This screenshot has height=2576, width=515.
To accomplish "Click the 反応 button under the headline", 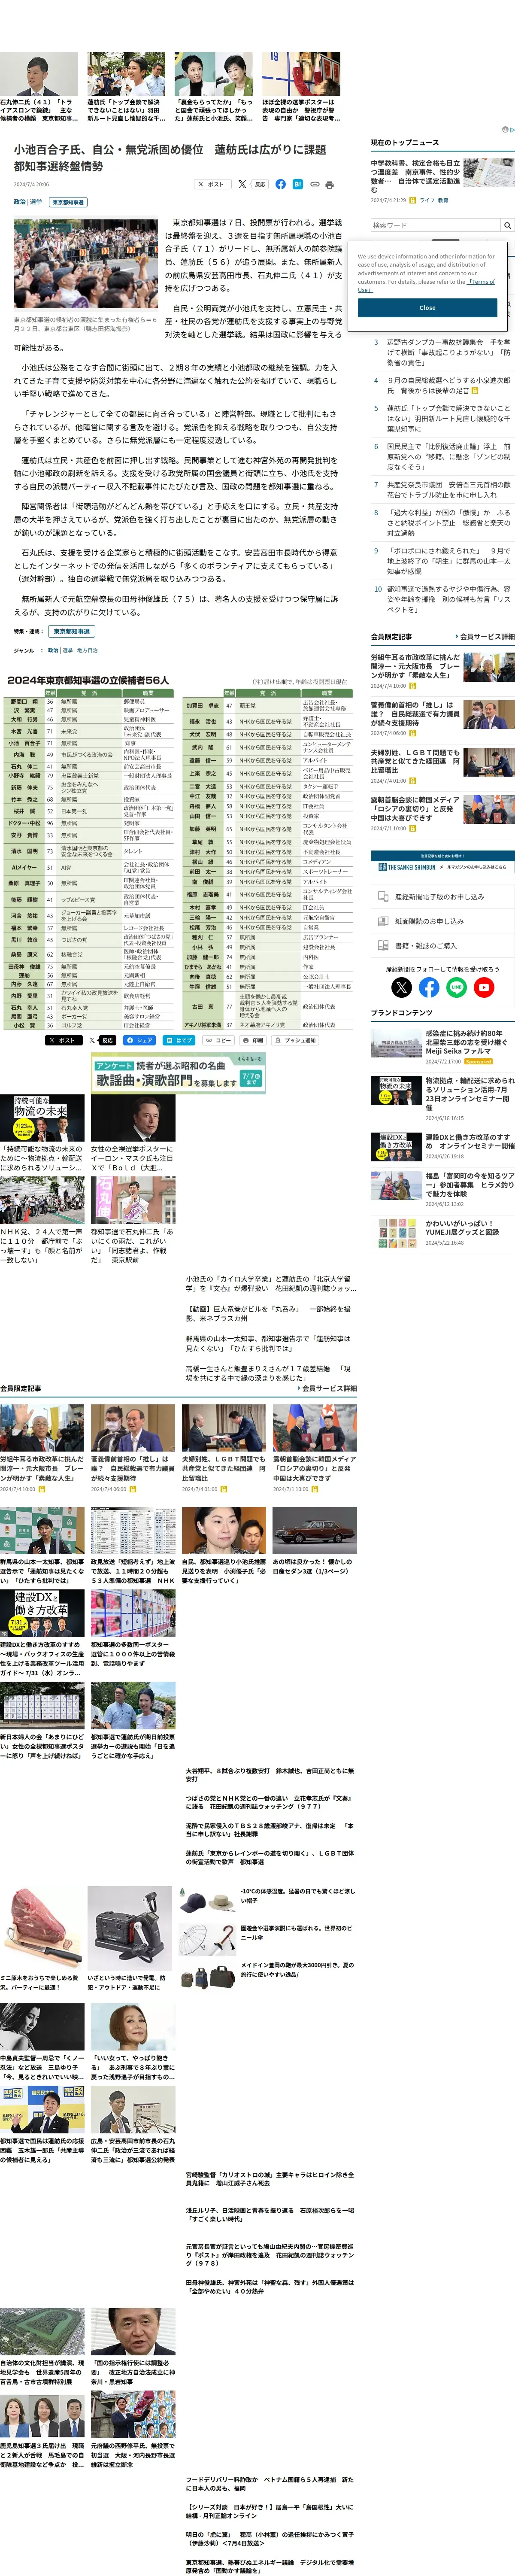I will point(260,184).
